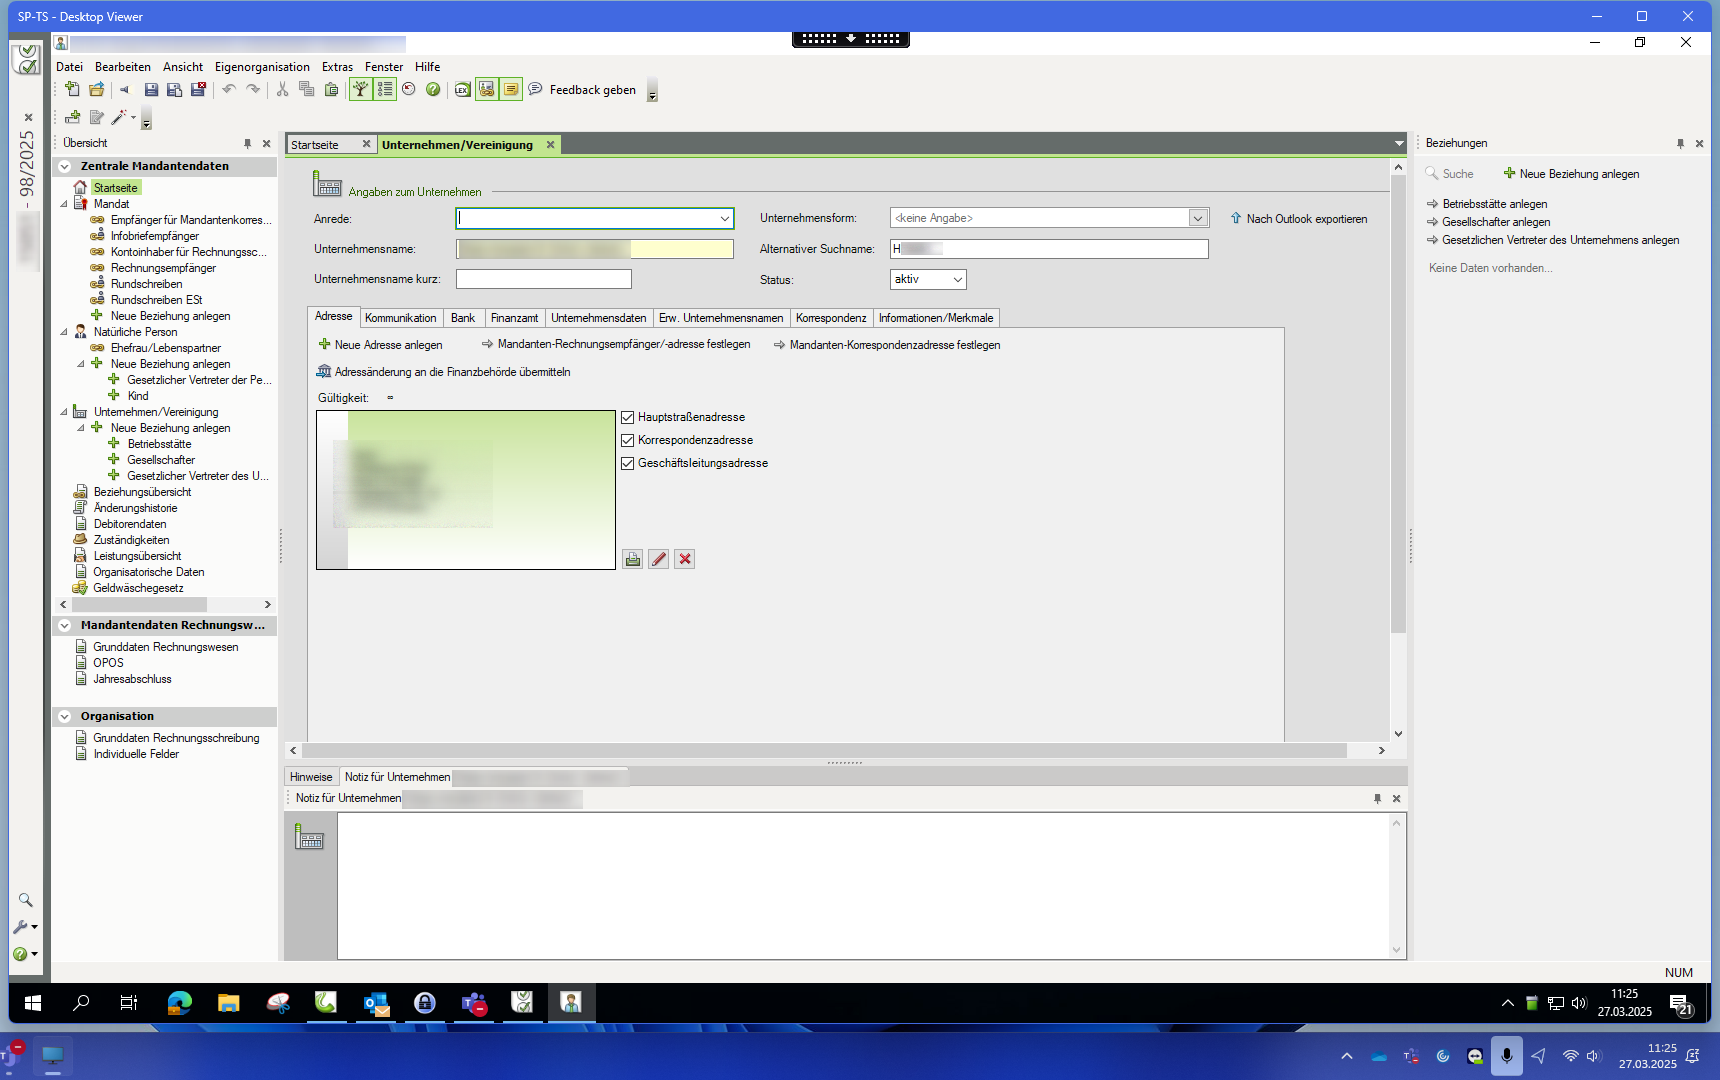The height and width of the screenshot is (1080, 1720).
Task: Click the Unternehmensname kurz input field
Action: [543, 279]
